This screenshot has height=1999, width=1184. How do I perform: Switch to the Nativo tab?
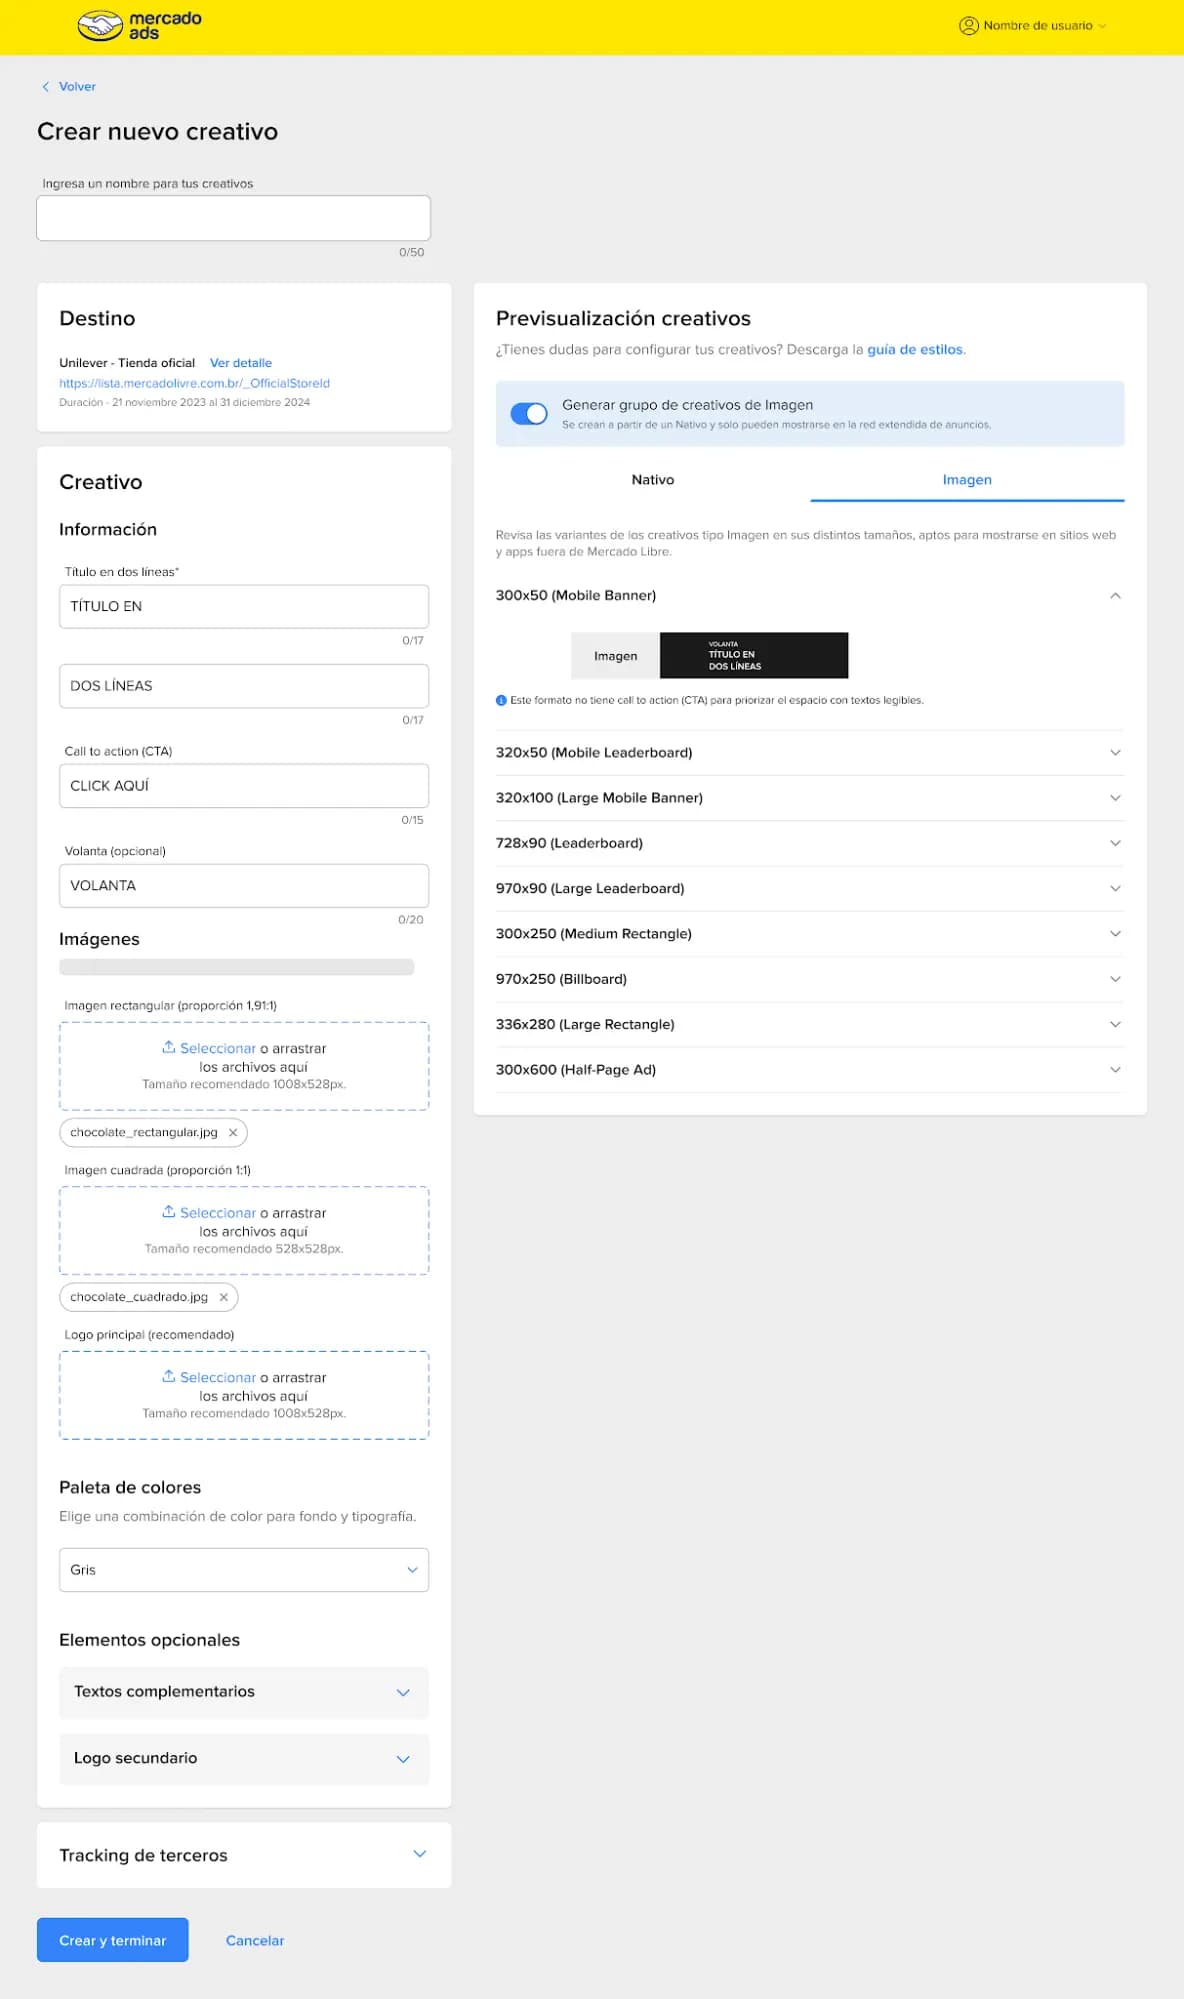(653, 480)
